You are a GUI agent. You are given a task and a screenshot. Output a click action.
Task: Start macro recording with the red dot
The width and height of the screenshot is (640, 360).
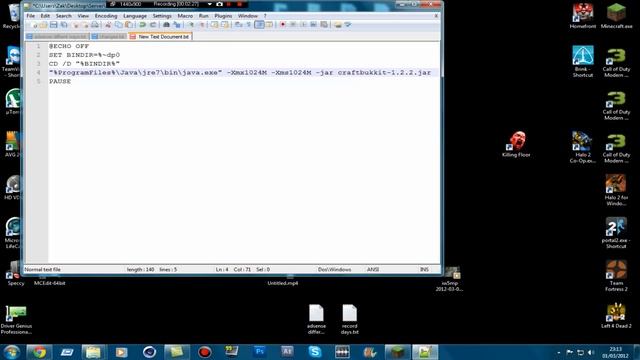pyautogui.click(x=283, y=25)
